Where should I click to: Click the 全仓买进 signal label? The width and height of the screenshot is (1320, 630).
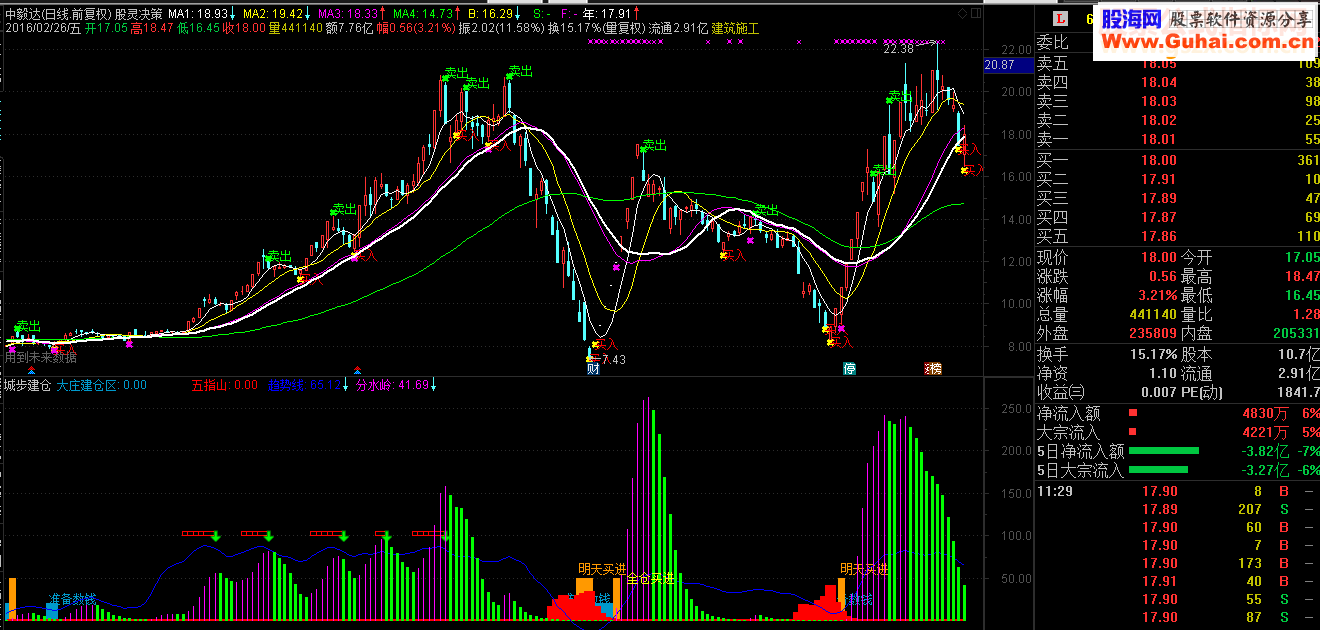pos(650,578)
